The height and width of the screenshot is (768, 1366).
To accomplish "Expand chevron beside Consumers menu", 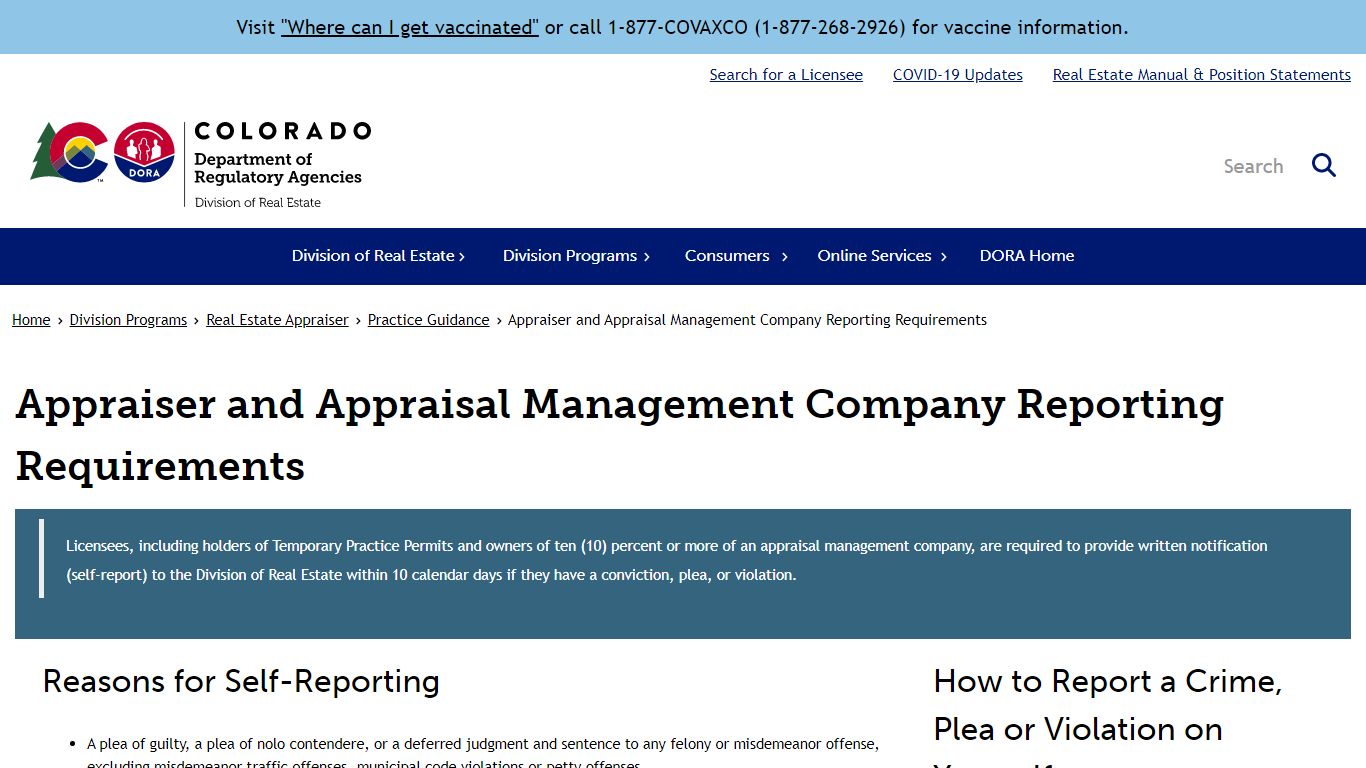I will pyautogui.click(x=785, y=257).
